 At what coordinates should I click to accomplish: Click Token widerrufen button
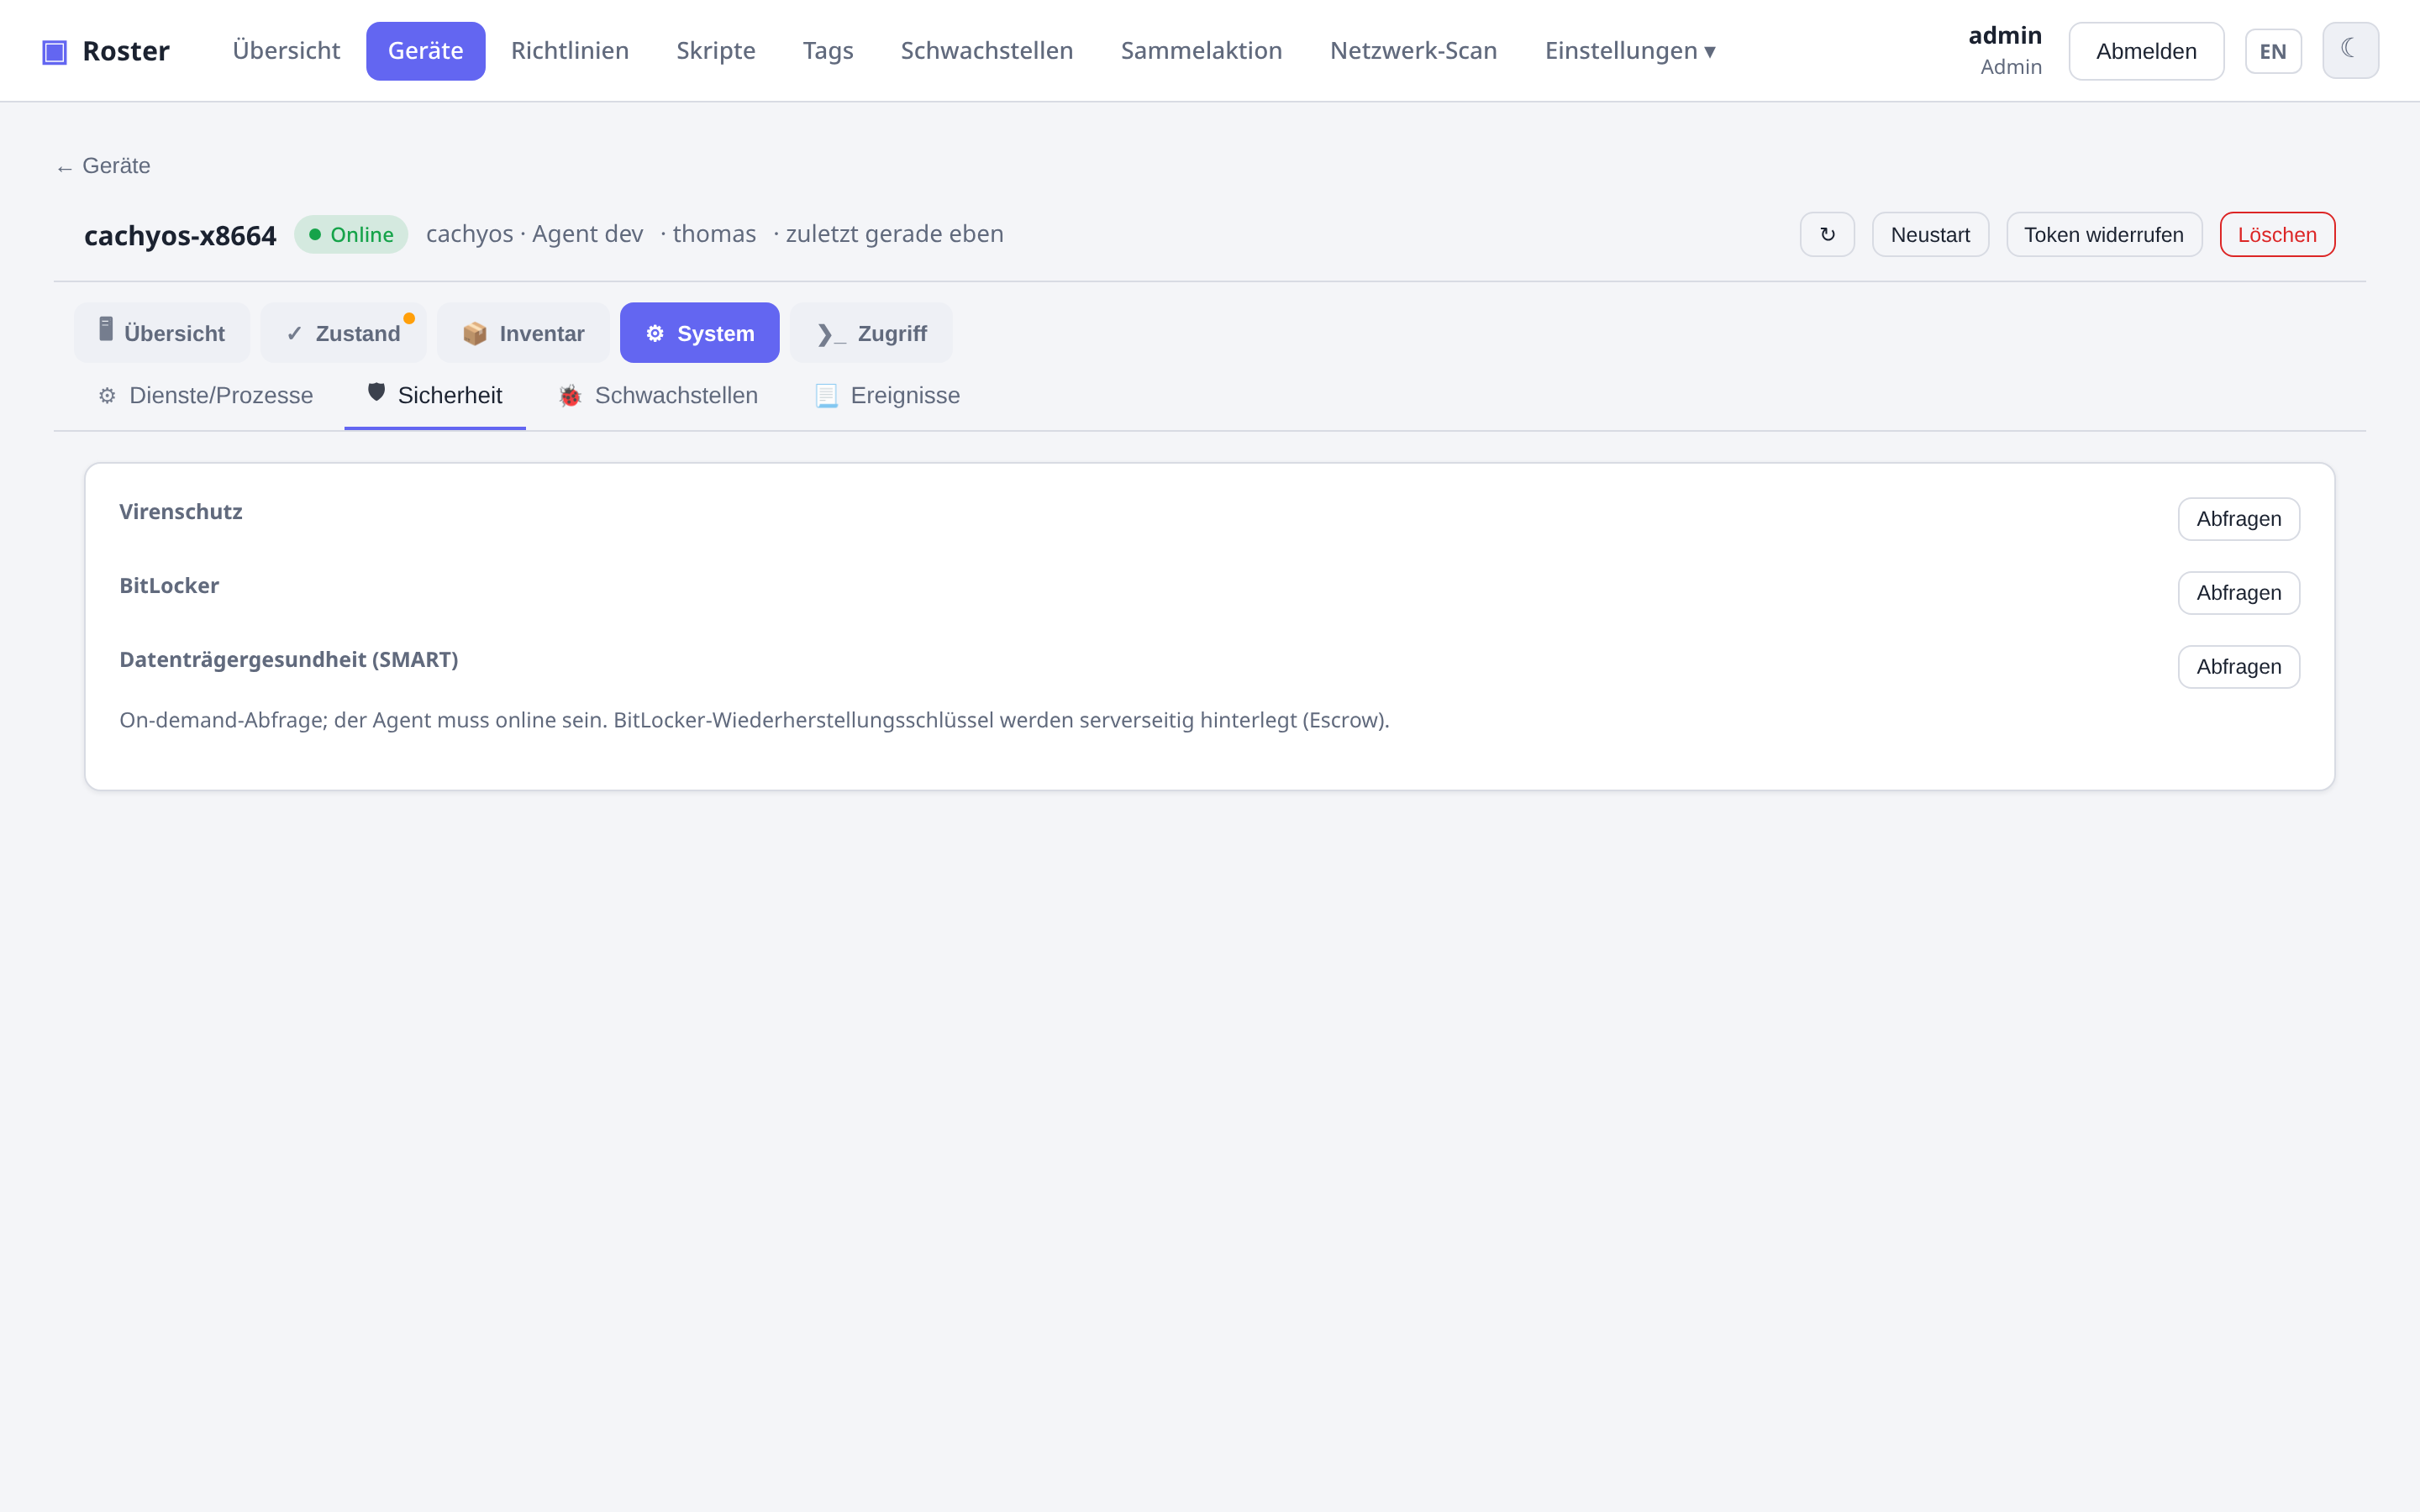[x=2104, y=234]
